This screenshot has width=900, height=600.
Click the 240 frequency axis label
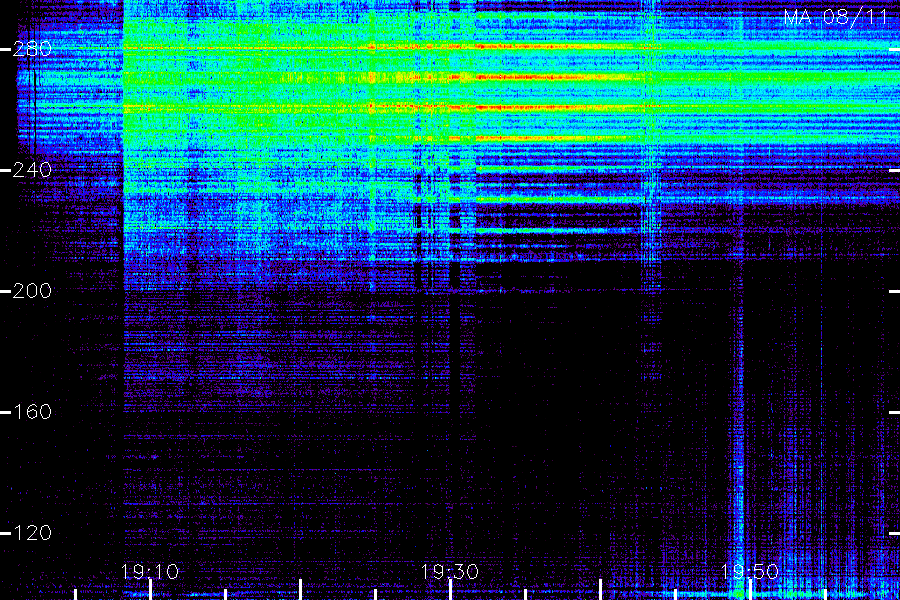coord(32,170)
